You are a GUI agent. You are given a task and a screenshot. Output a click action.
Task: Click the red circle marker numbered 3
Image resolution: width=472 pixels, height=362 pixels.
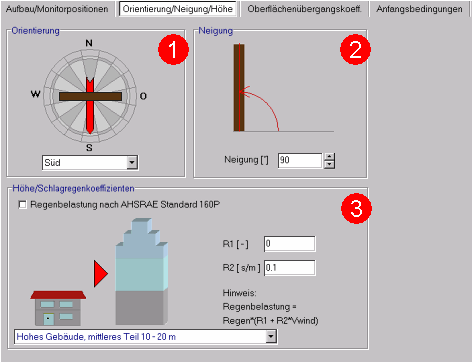tap(356, 208)
